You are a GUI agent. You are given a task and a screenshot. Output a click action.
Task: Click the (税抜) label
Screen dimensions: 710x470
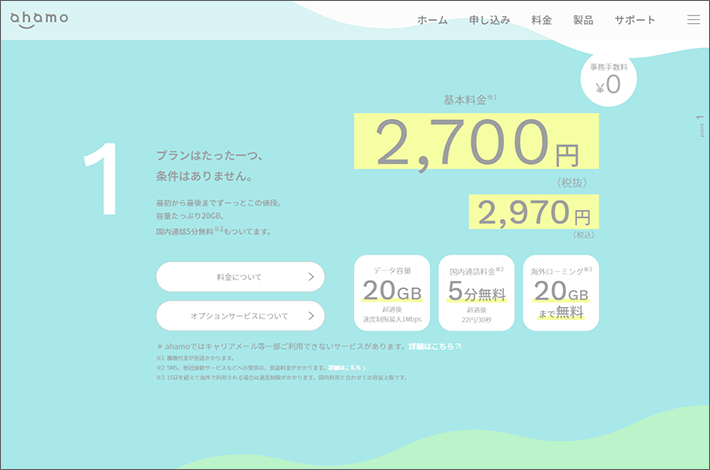pyautogui.click(x=572, y=183)
